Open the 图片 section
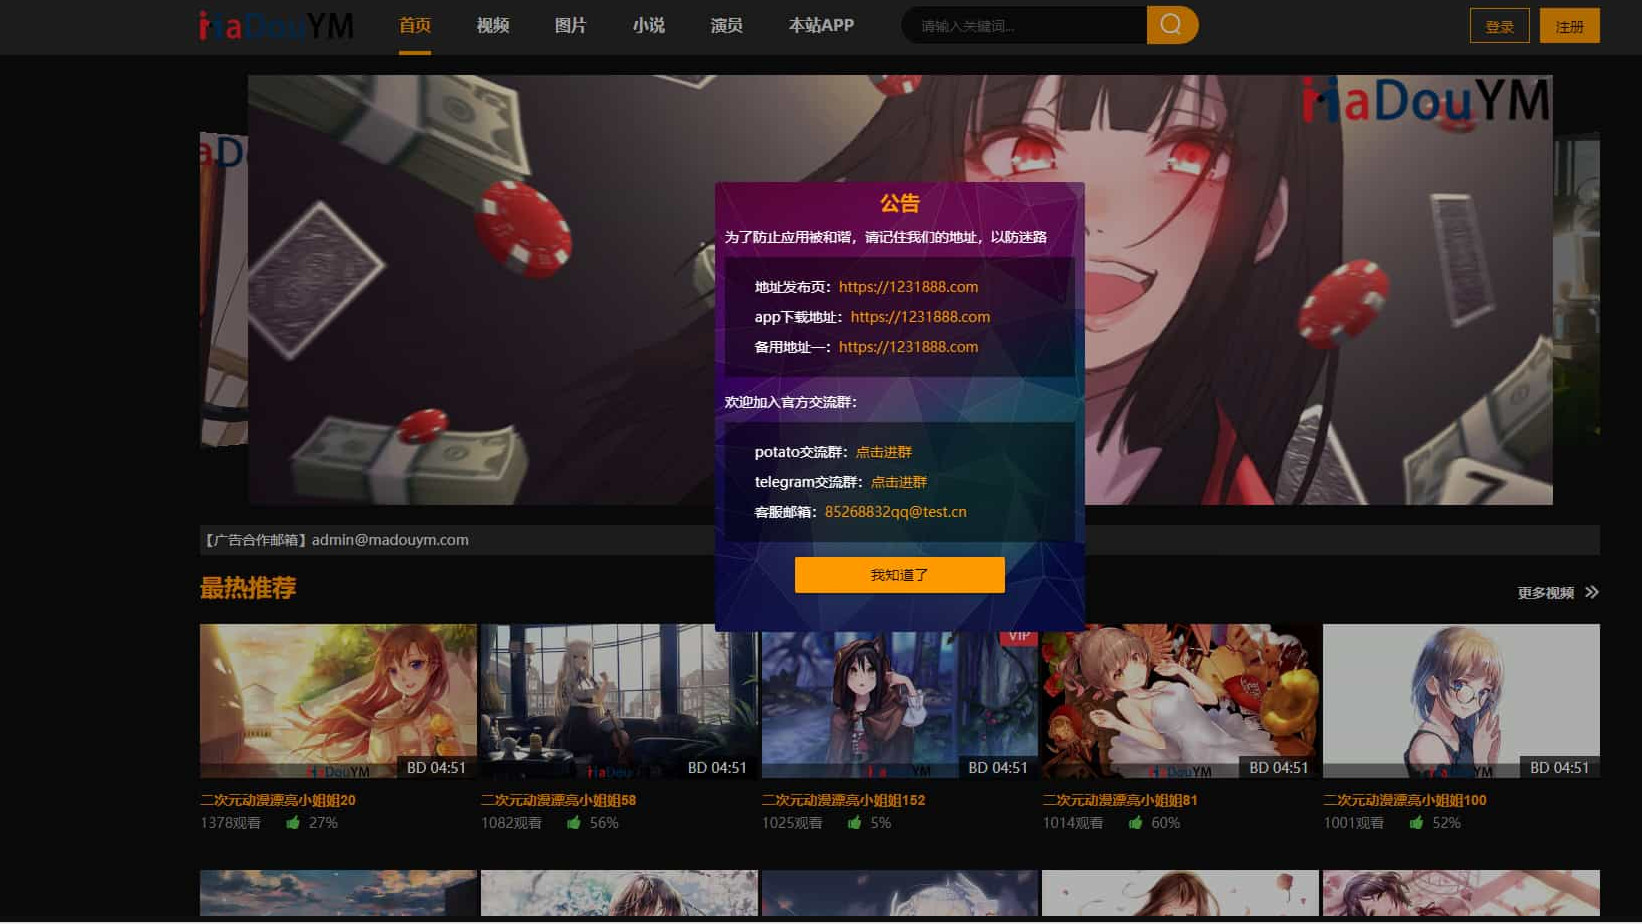 pyautogui.click(x=570, y=26)
